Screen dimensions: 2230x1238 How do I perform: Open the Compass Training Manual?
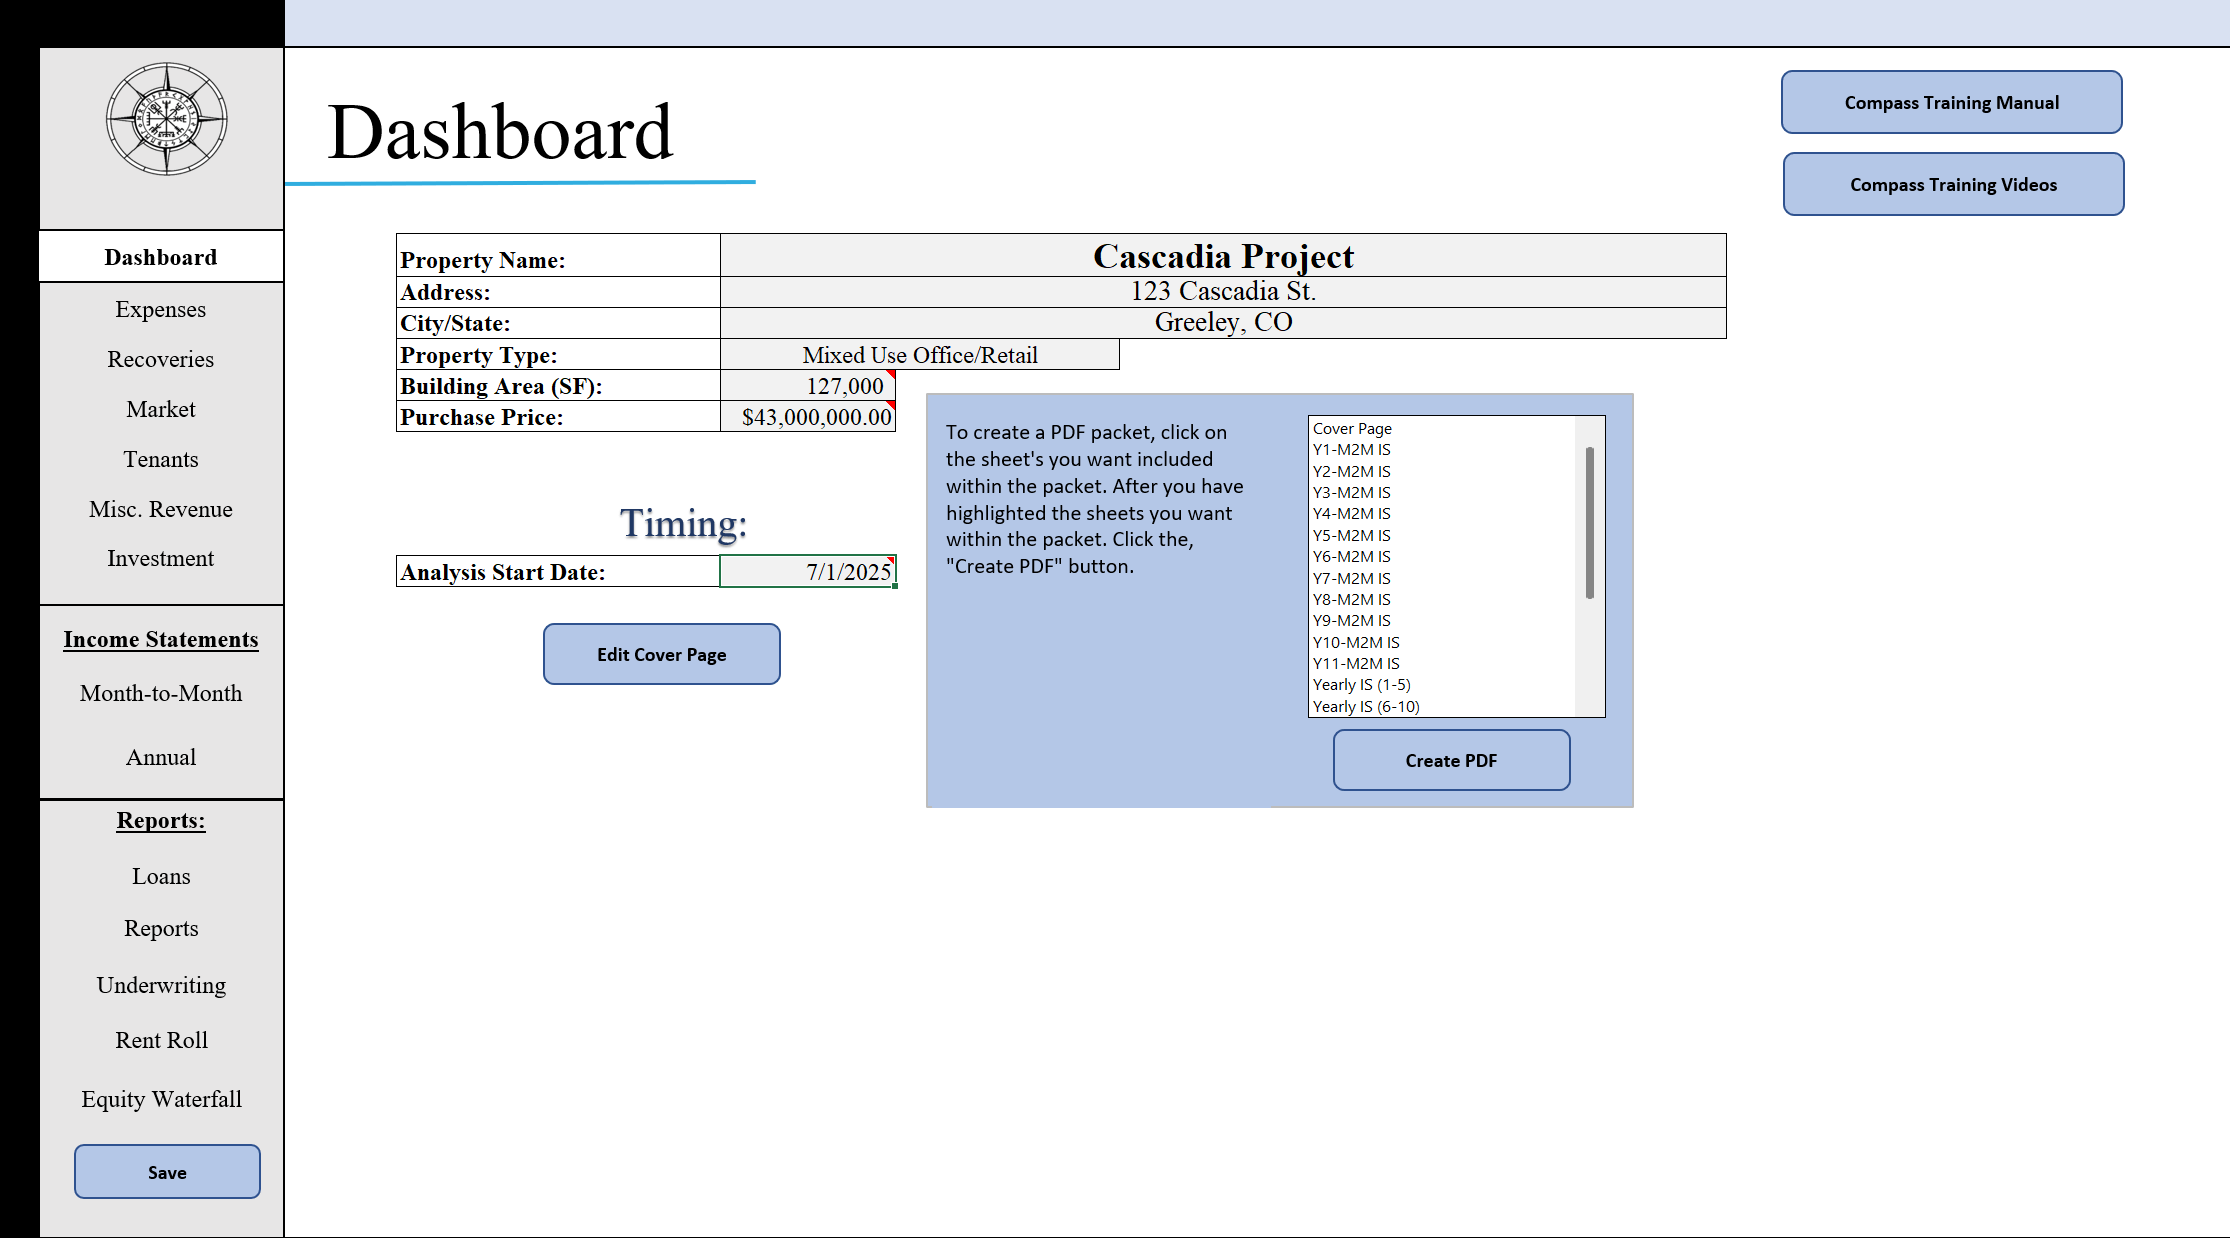[x=1950, y=102]
